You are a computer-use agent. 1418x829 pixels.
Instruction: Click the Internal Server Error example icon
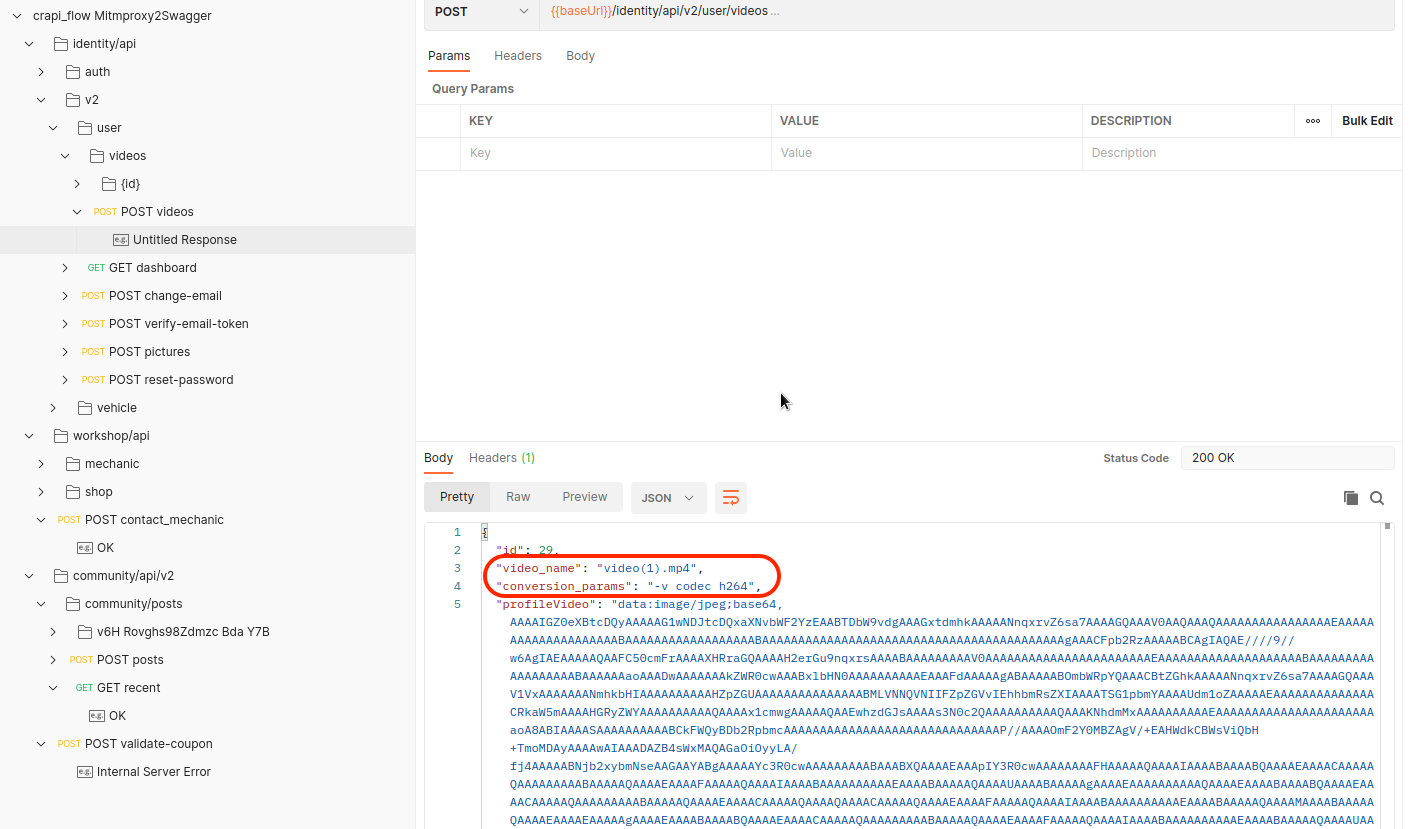pos(85,772)
